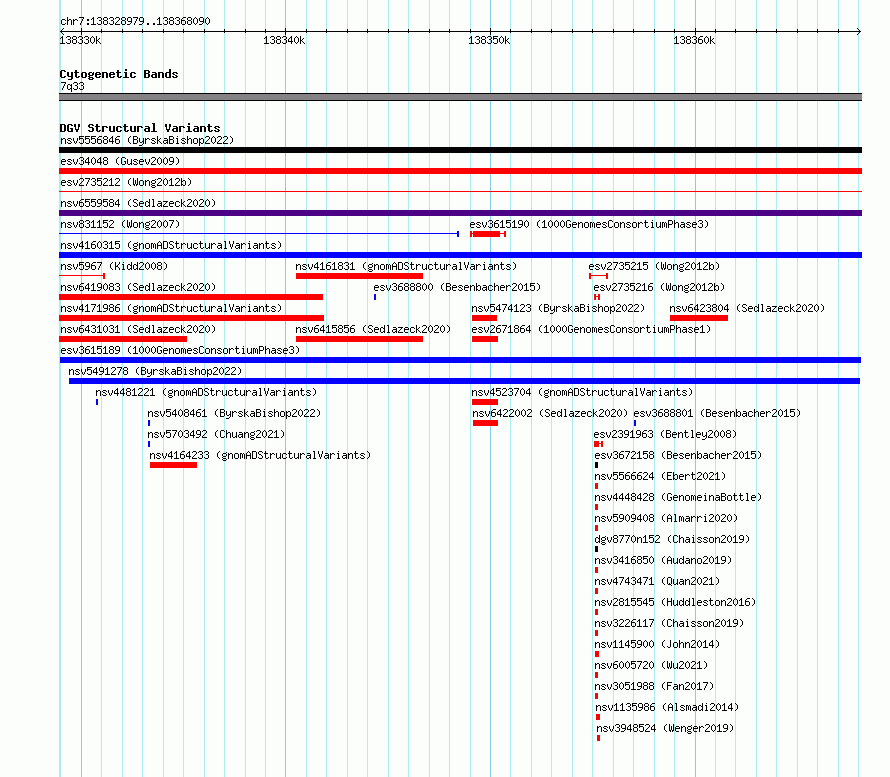
Task: Select the purple nsv6559584 variant bar
Action: coord(460,213)
